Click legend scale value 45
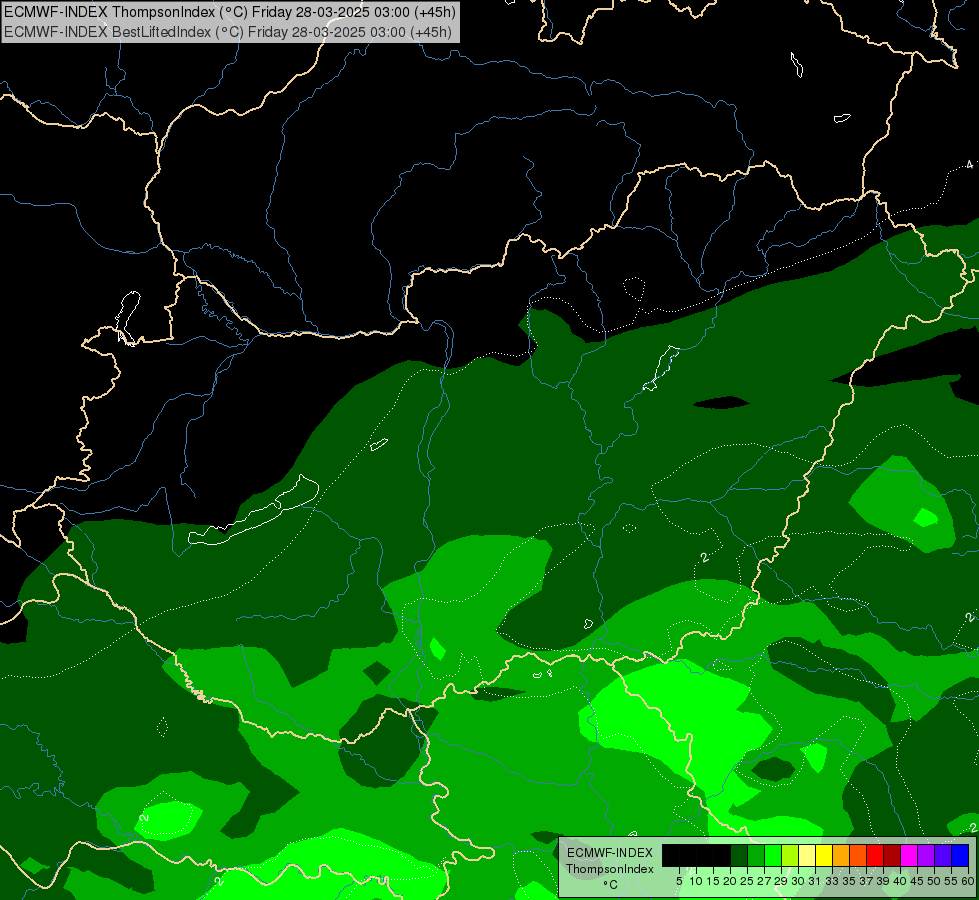Viewport: 979px width, 900px height. [x=917, y=881]
